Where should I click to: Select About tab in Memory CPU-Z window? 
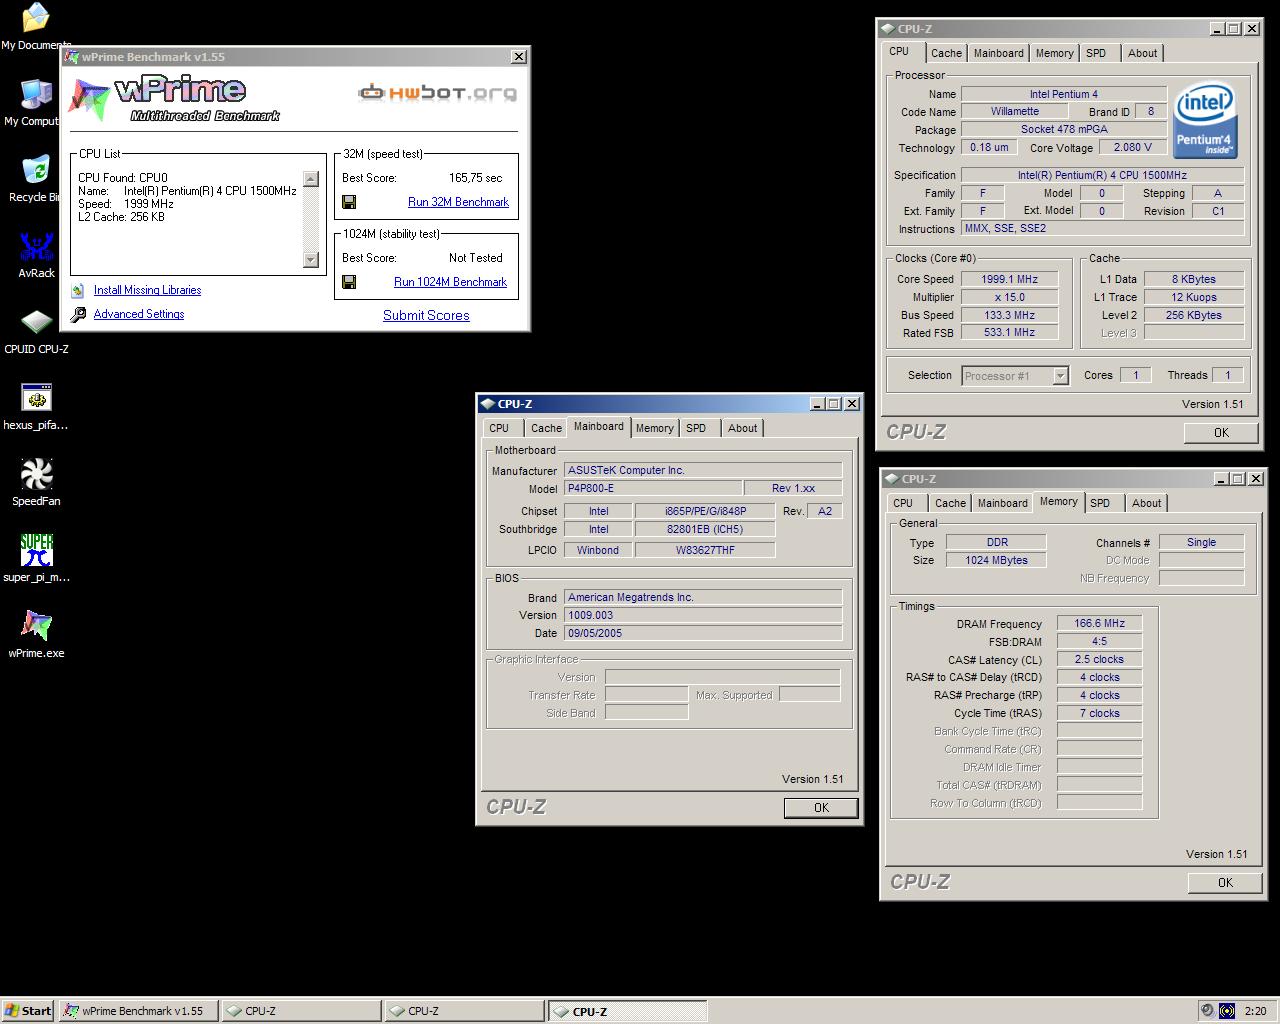1147,503
